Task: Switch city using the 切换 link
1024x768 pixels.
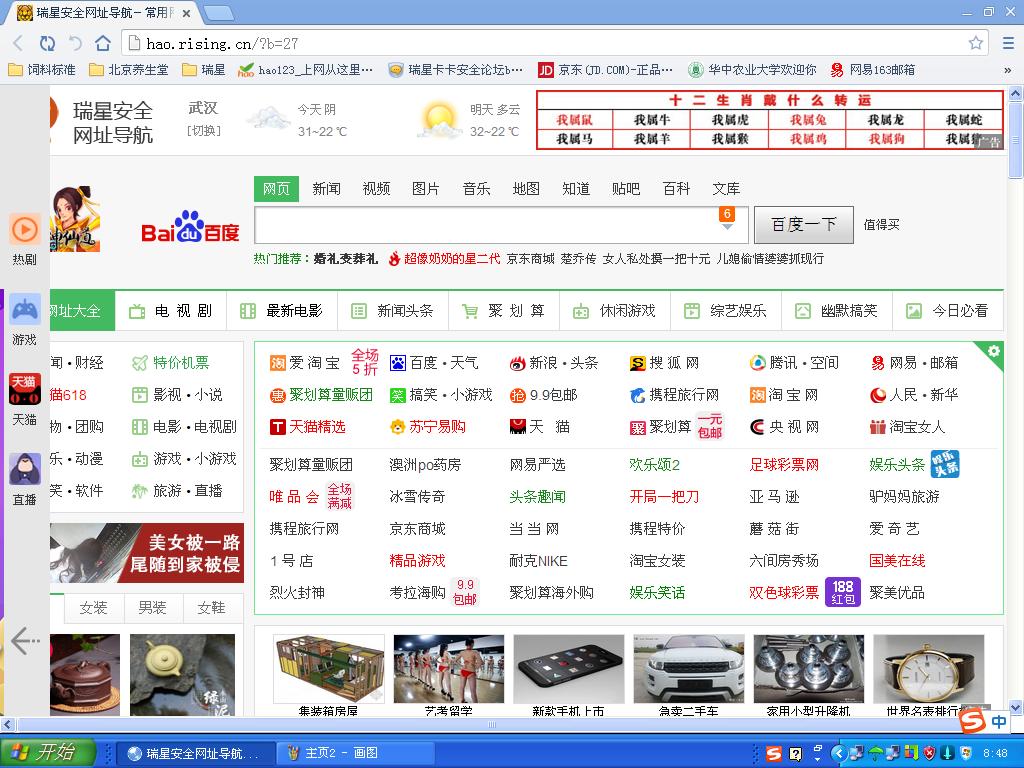Action: pyautogui.click(x=203, y=131)
